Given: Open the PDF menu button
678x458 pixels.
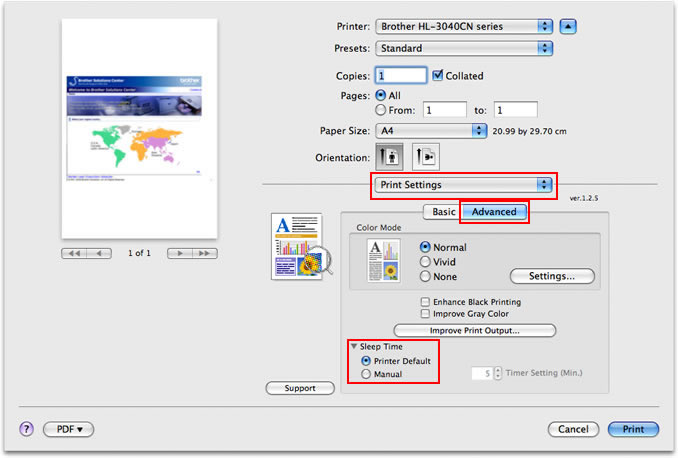Looking at the screenshot, I should (x=69, y=429).
